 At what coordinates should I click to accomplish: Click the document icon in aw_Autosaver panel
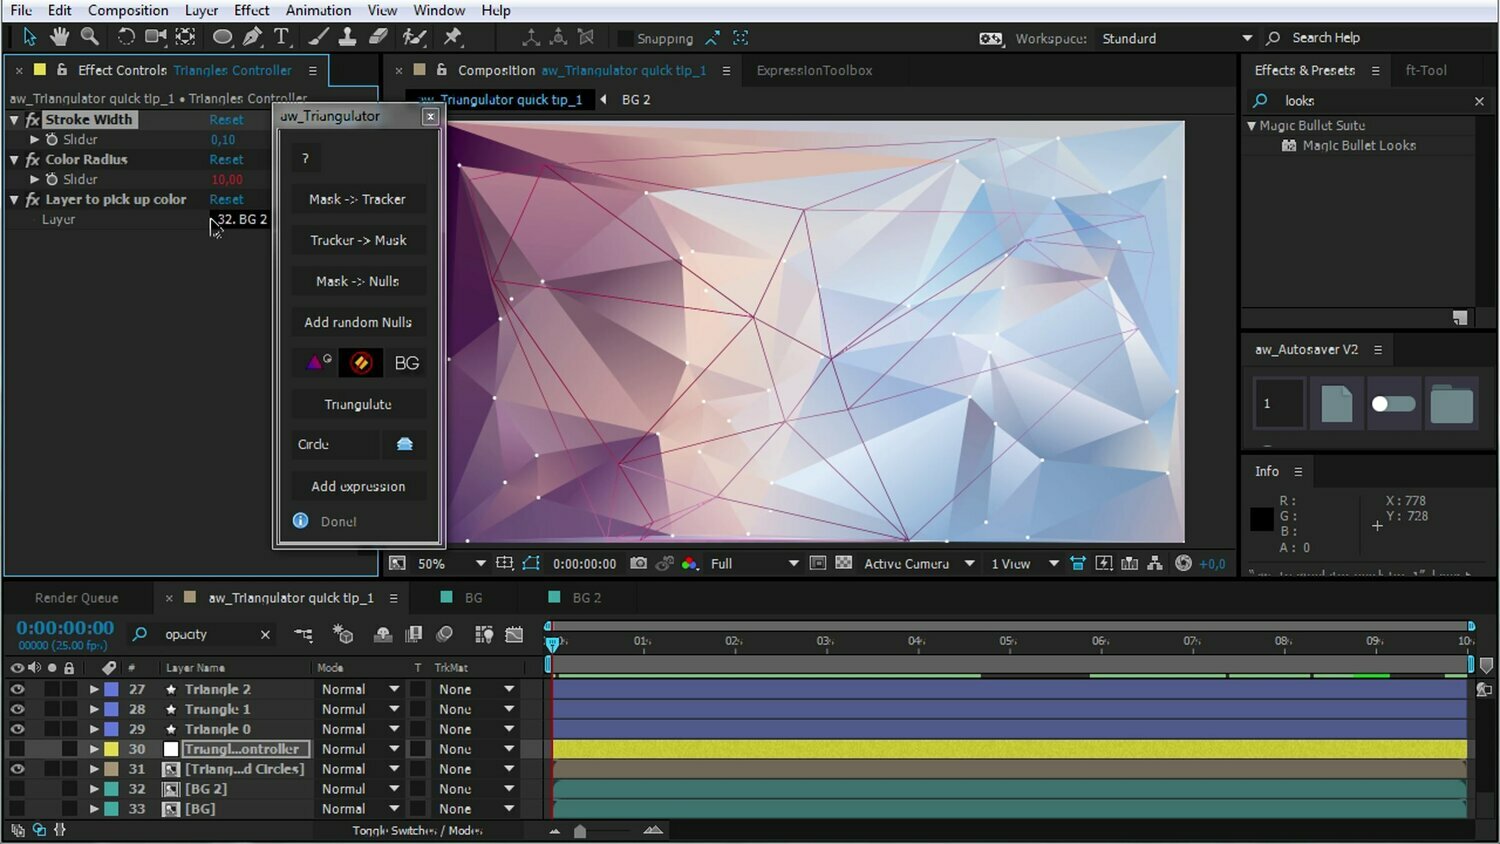tap(1336, 404)
